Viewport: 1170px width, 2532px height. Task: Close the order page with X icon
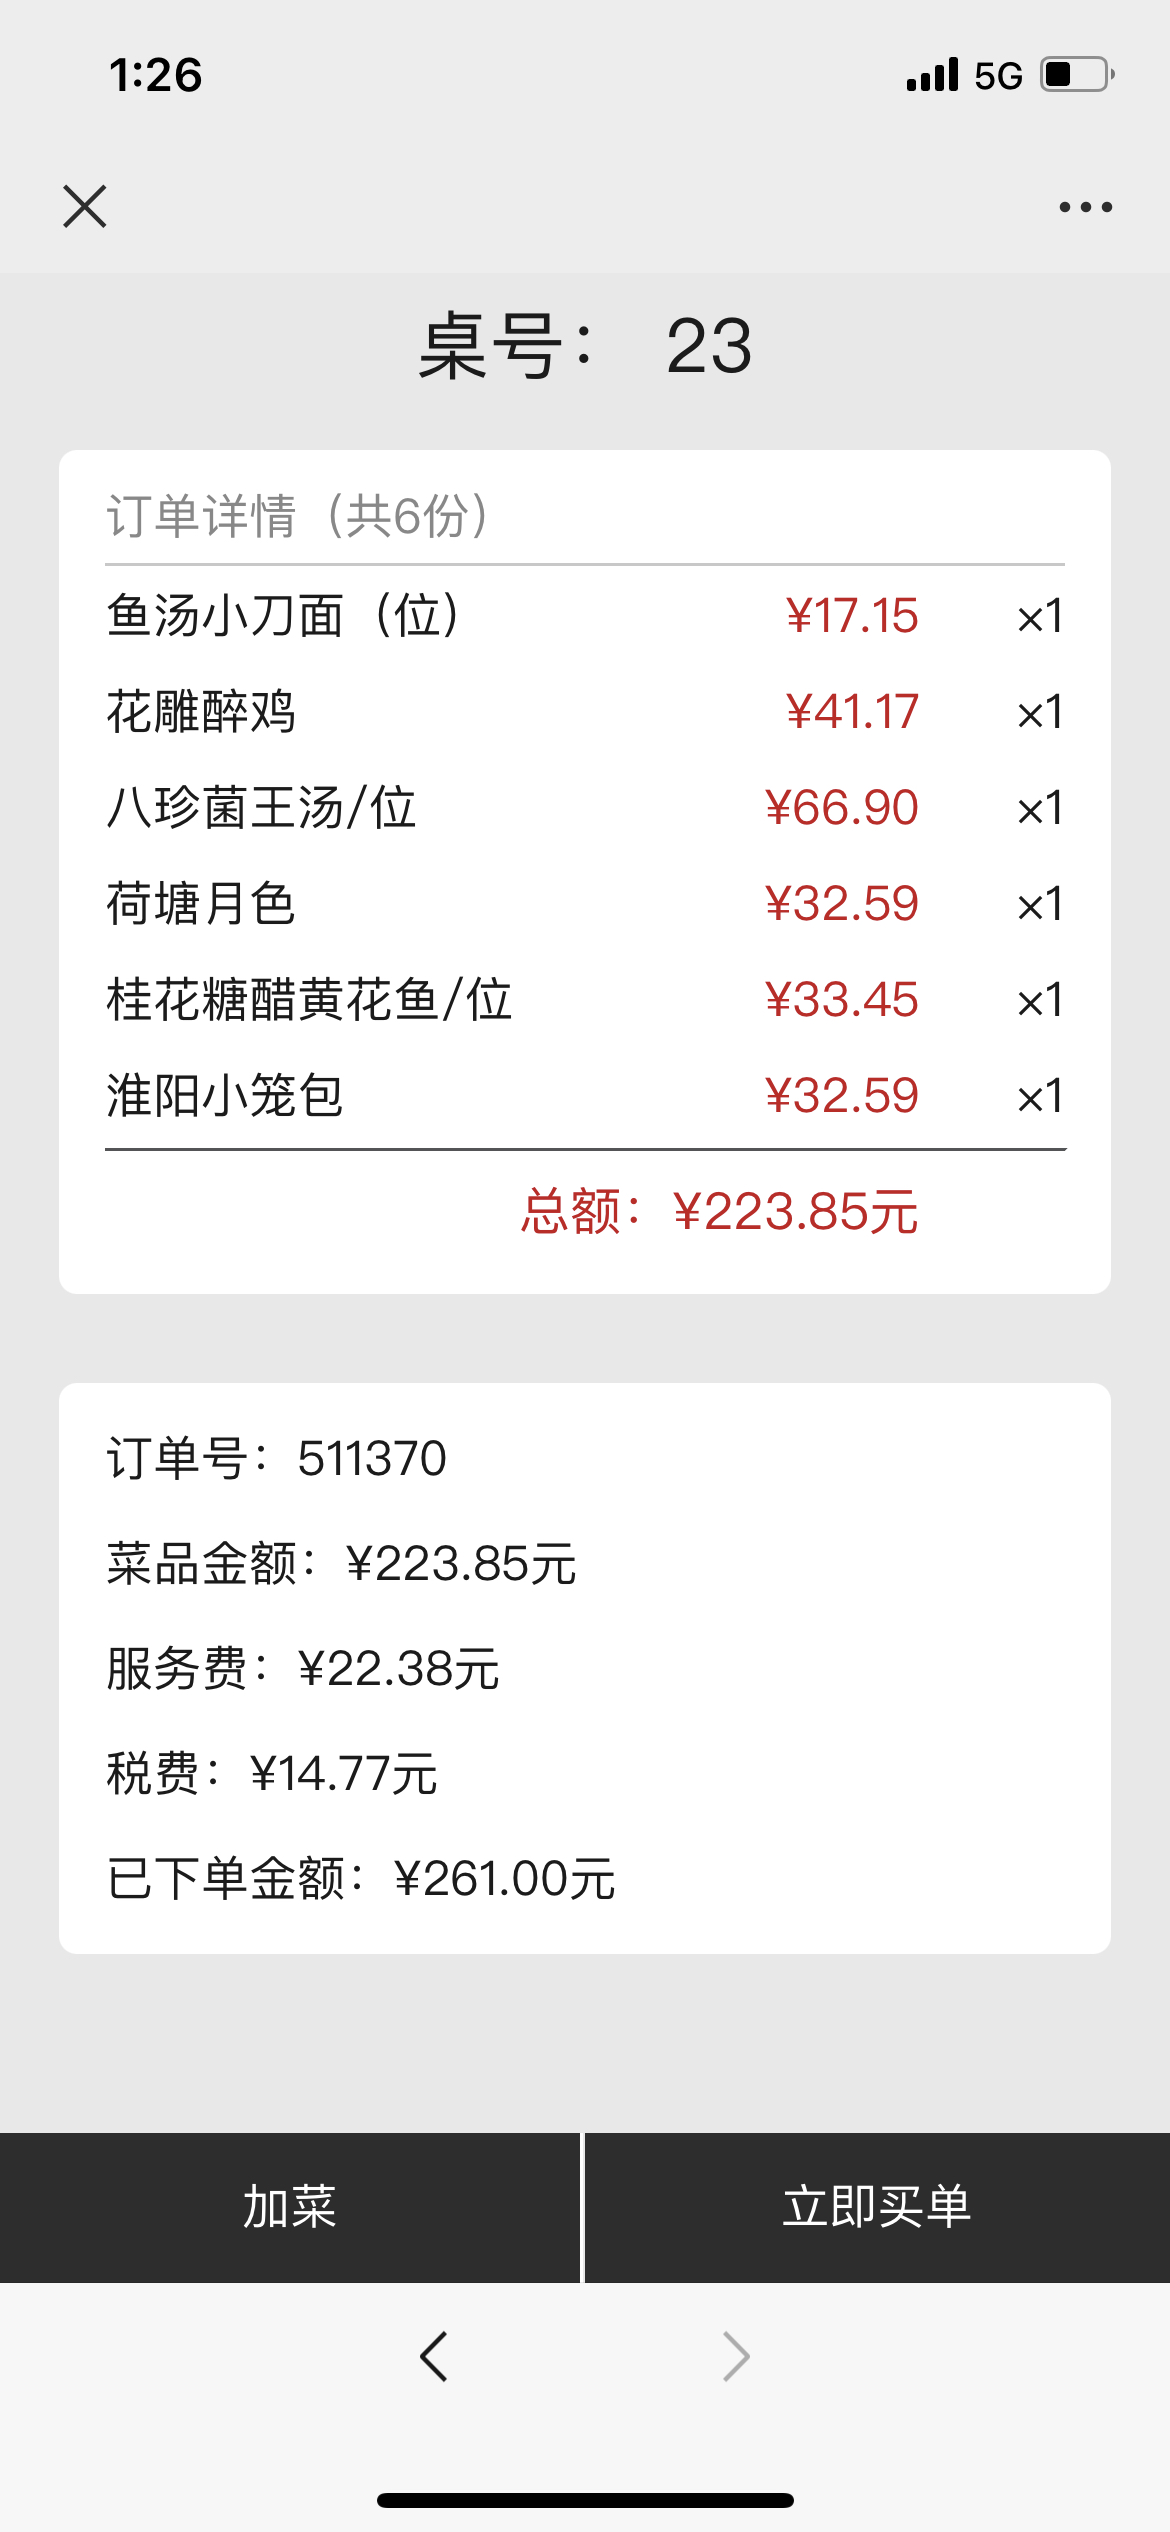[85, 207]
